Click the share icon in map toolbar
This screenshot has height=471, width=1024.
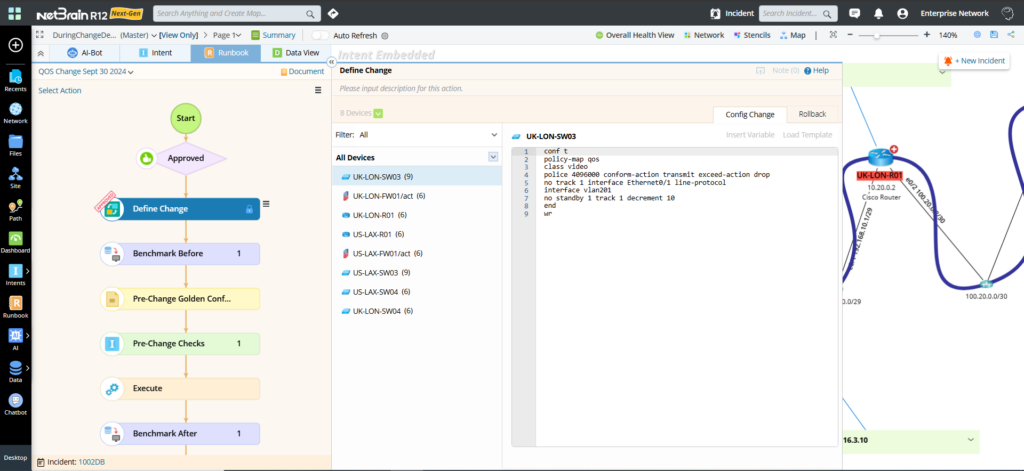[1011, 34]
